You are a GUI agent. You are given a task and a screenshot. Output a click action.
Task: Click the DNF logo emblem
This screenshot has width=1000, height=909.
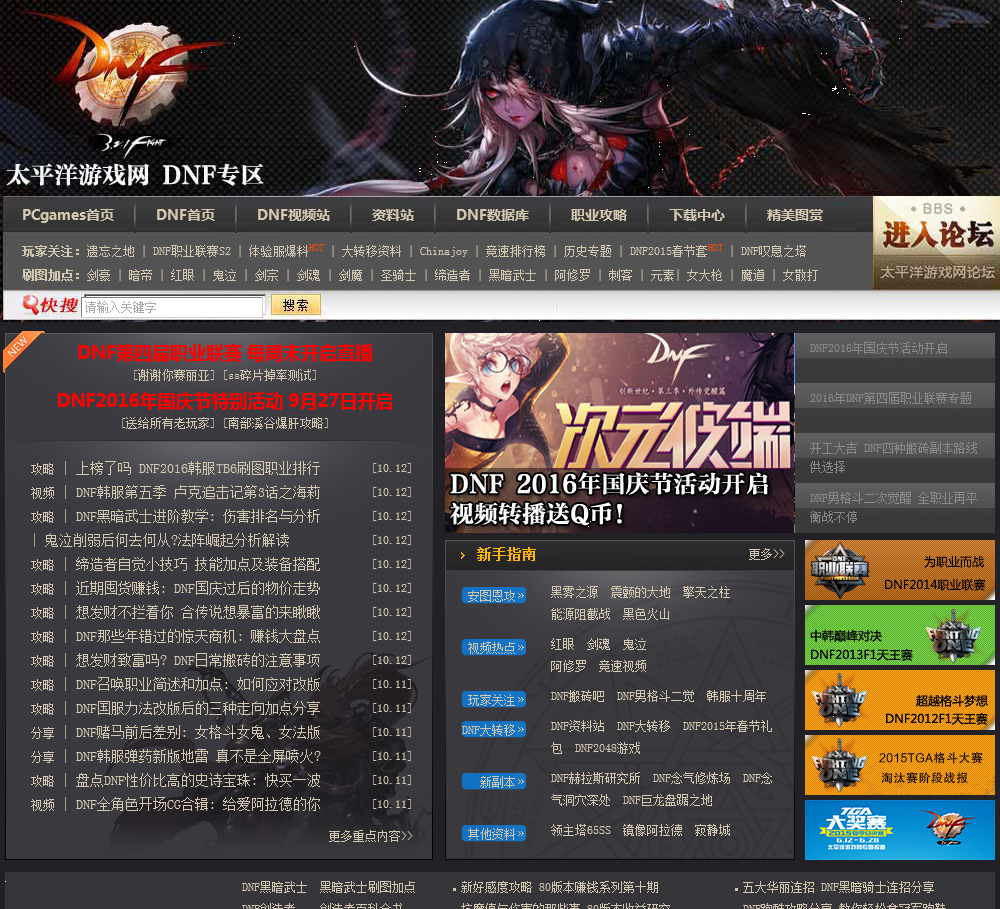(131, 80)
